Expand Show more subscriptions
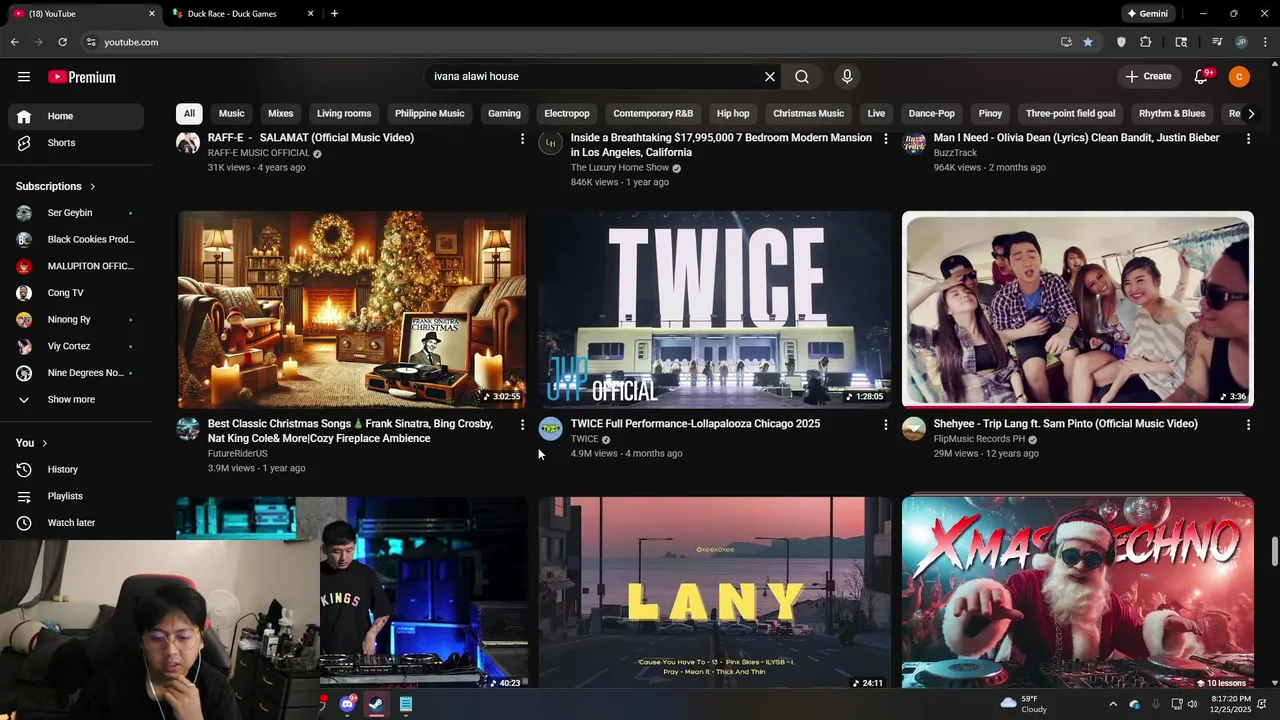1280x720 pixels. [x=76, y=400]
